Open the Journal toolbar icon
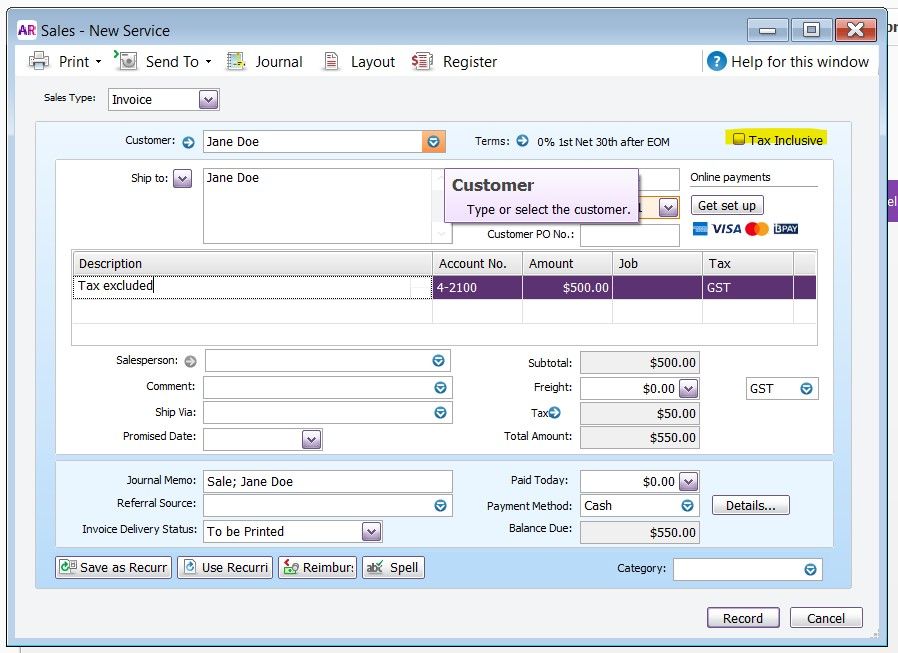This screenshot has height=653, width=898. (x=236, y=61)
